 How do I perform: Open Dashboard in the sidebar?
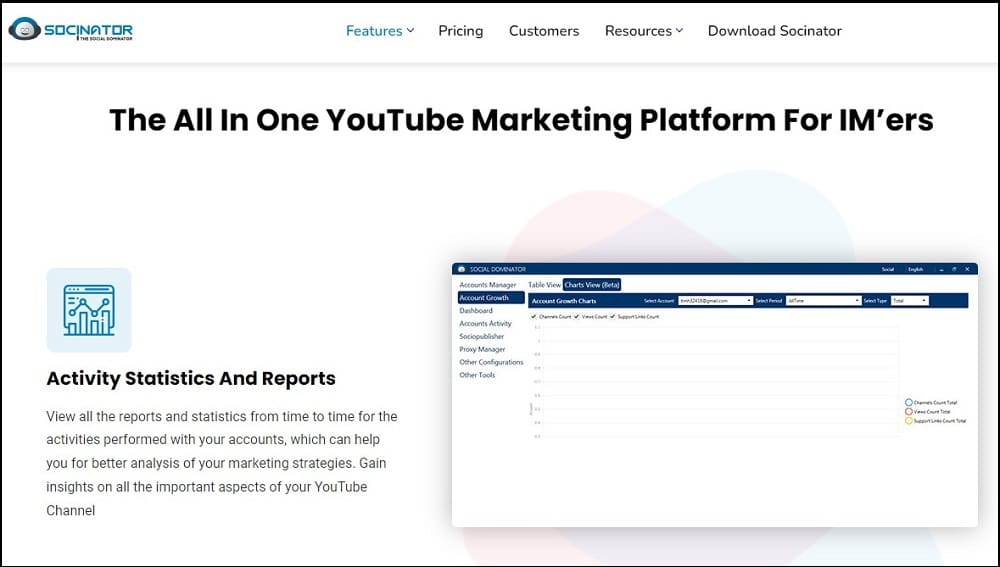(x=476, y=311)
